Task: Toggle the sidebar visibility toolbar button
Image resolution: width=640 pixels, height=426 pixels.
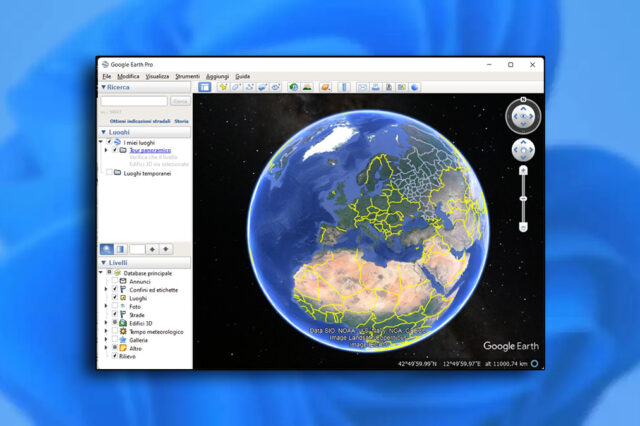Action: pos(205,87)
